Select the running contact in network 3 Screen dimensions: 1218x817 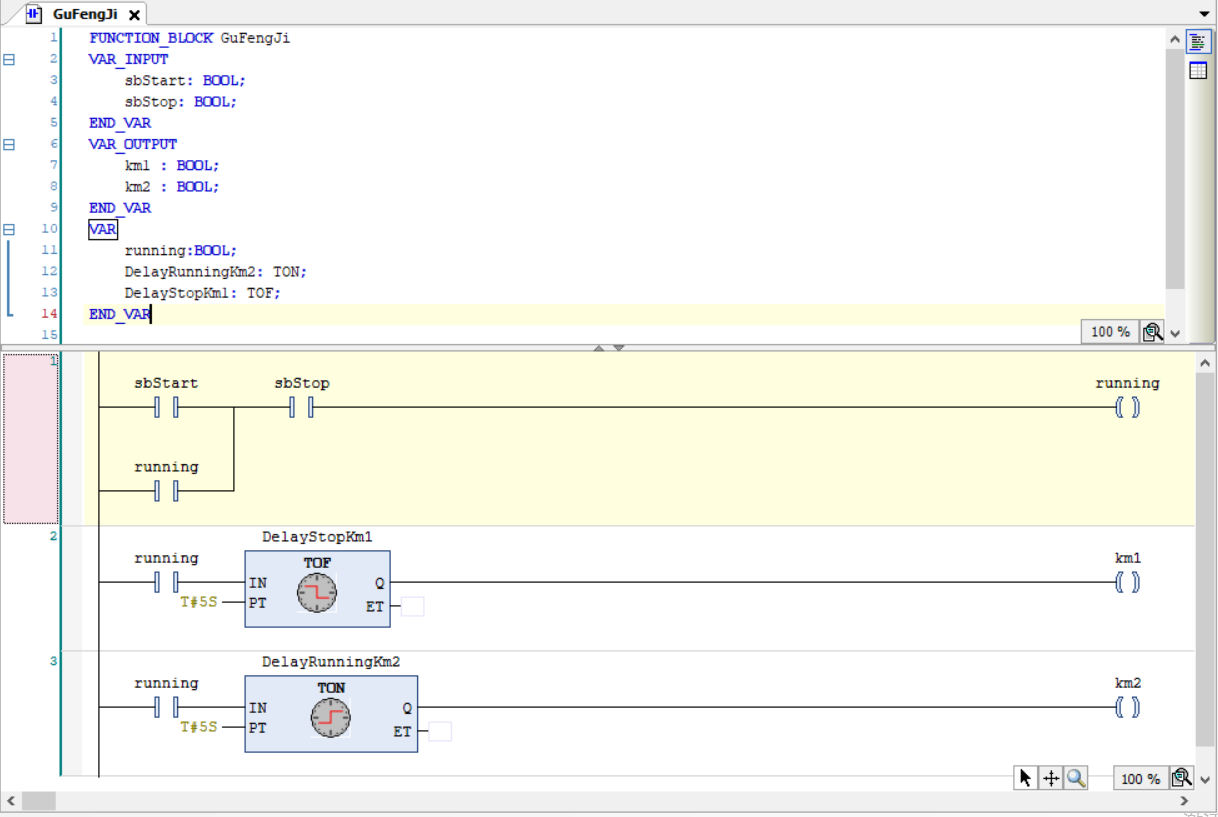point(166,708)
